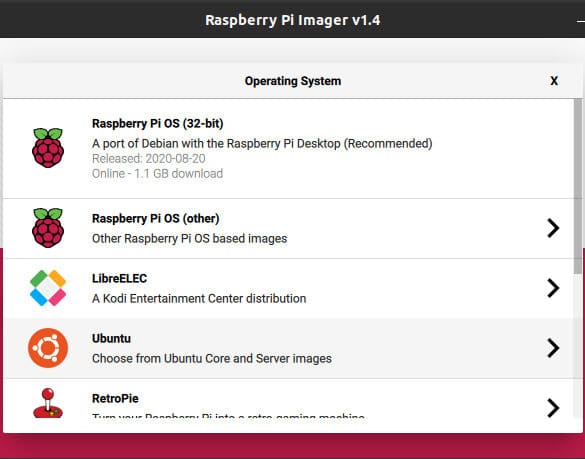Open the RetroPie entry title

tap(115, 399)
